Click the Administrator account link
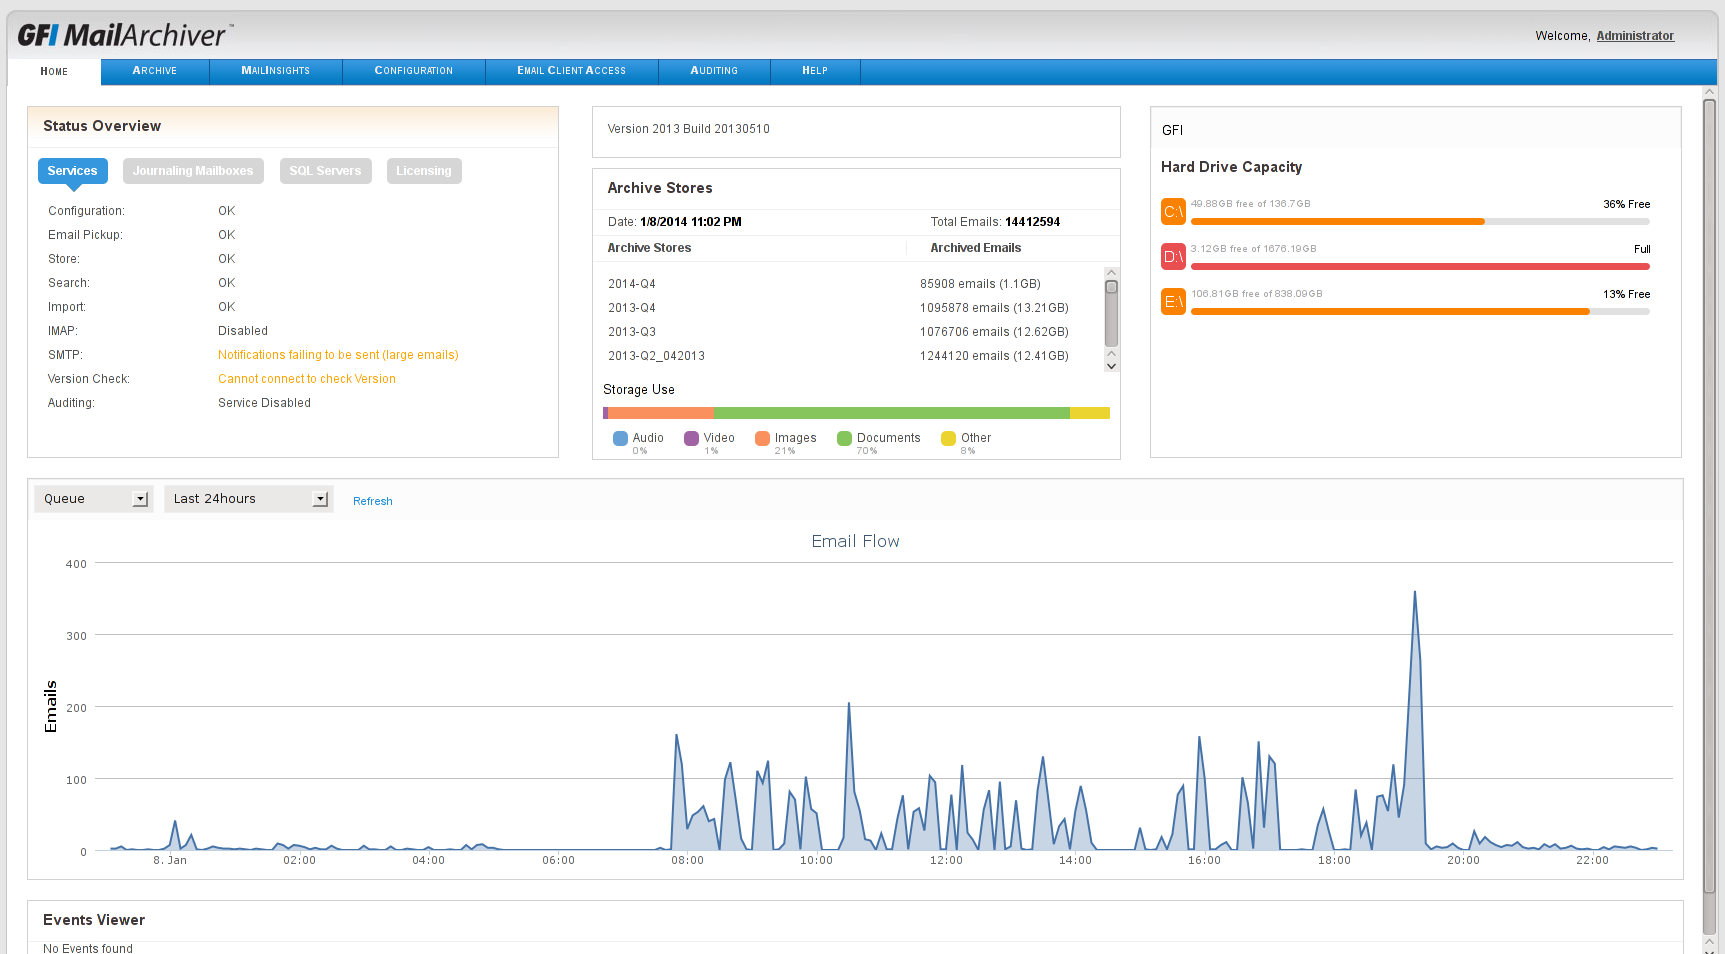This screenshot has height=954, width=1725. (x=1635, y=36)
